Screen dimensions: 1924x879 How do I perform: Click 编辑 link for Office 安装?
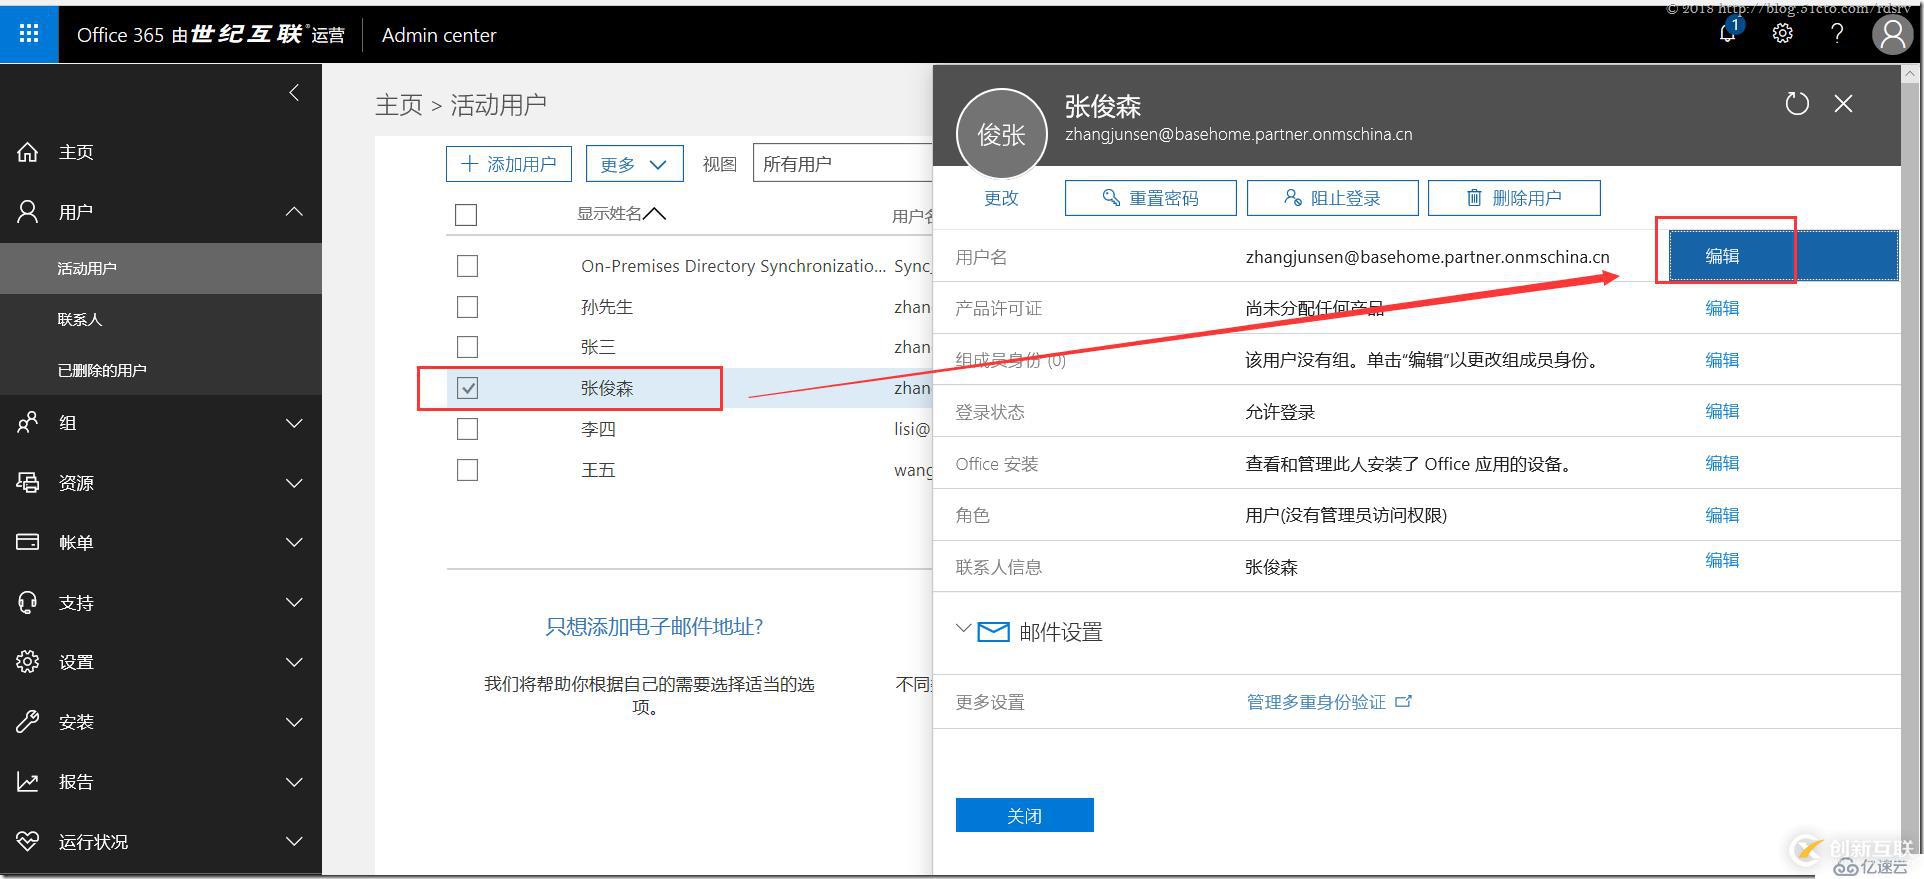coord(1722,463)
